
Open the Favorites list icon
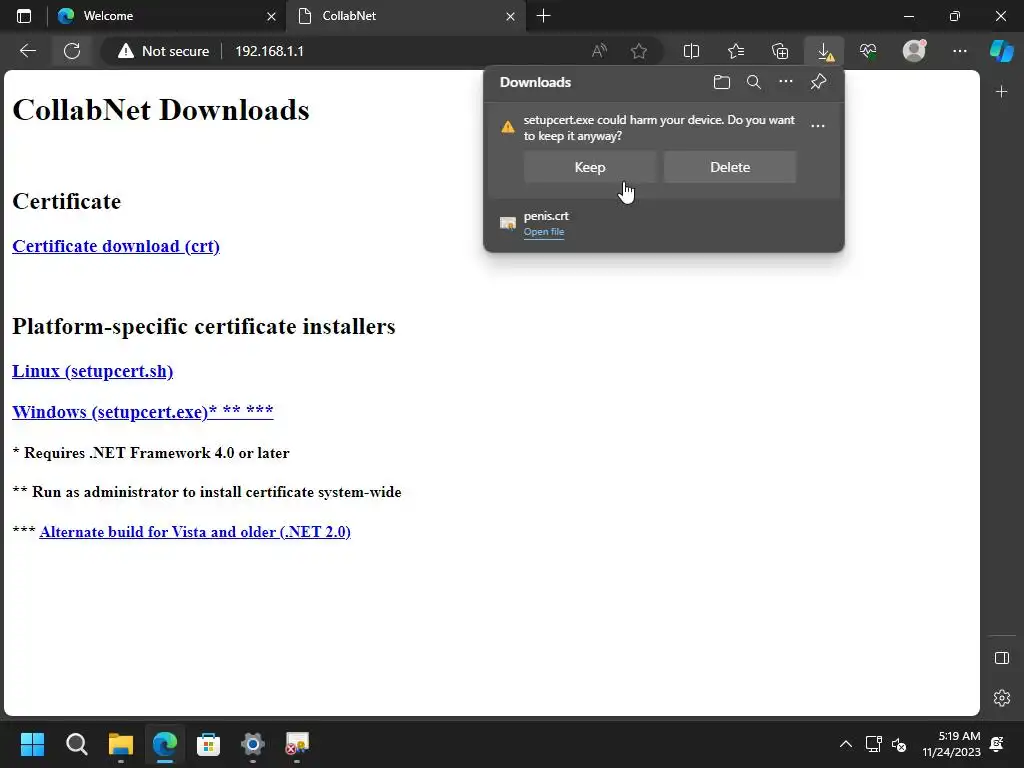736,51
